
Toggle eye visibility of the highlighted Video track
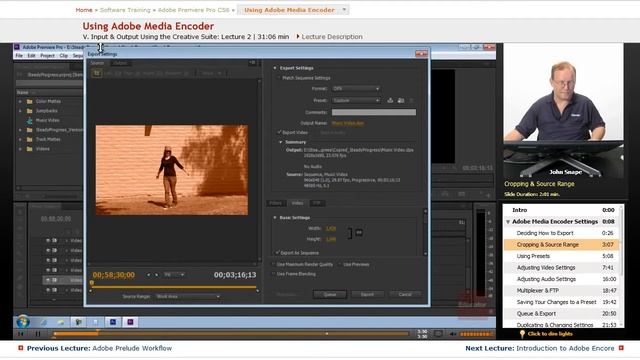coord(48,280)
